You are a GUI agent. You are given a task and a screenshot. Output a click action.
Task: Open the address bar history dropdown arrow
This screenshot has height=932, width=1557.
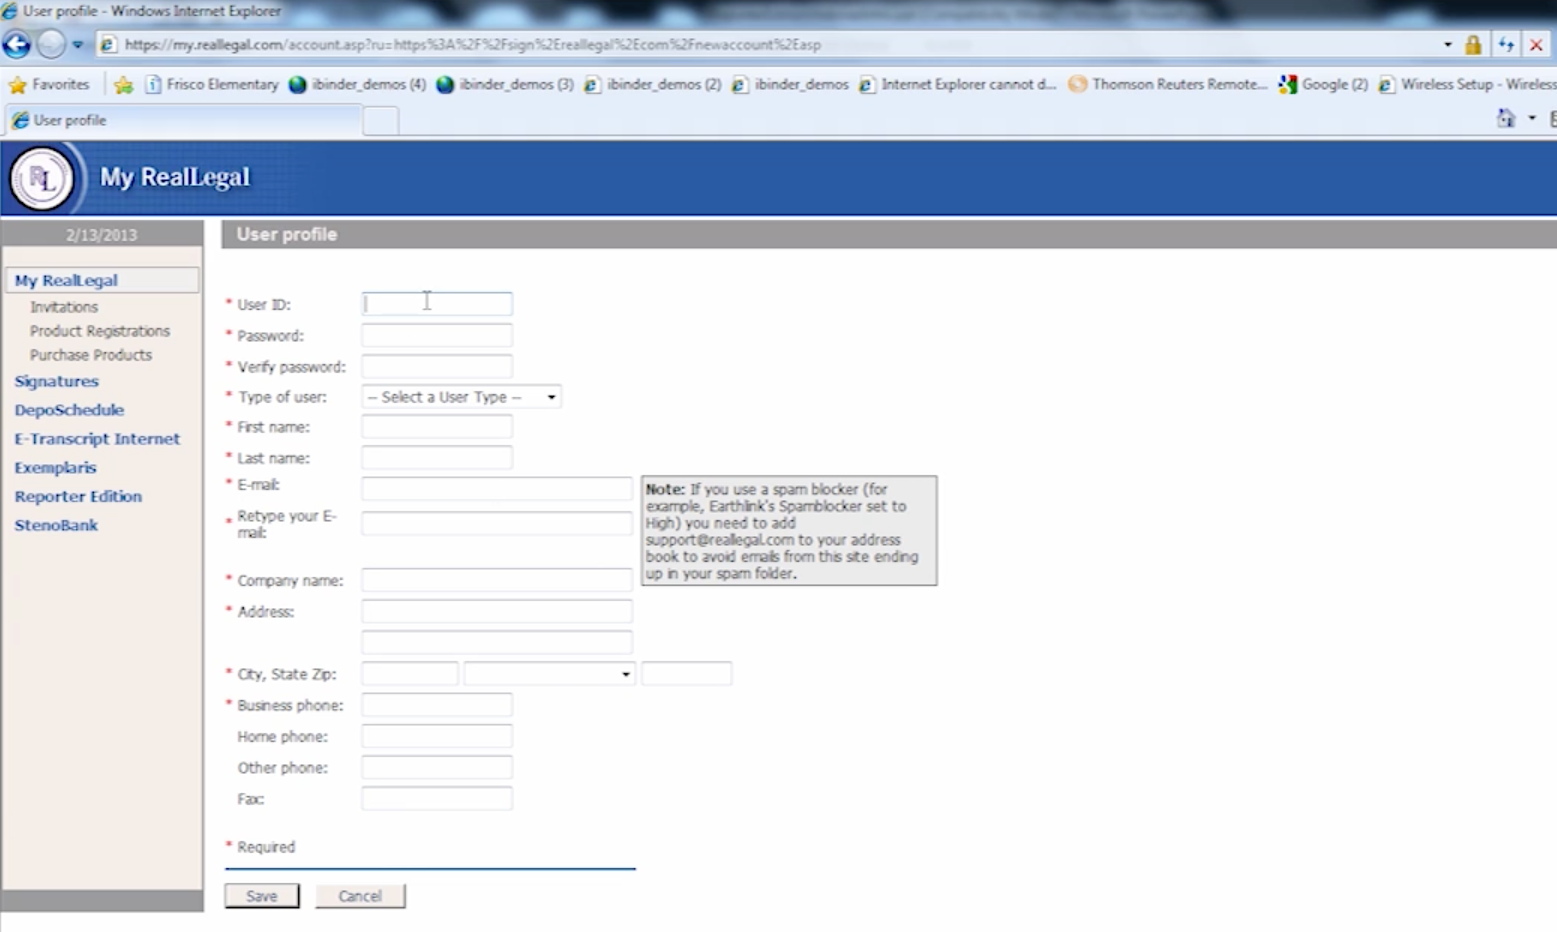point(1447,45)
